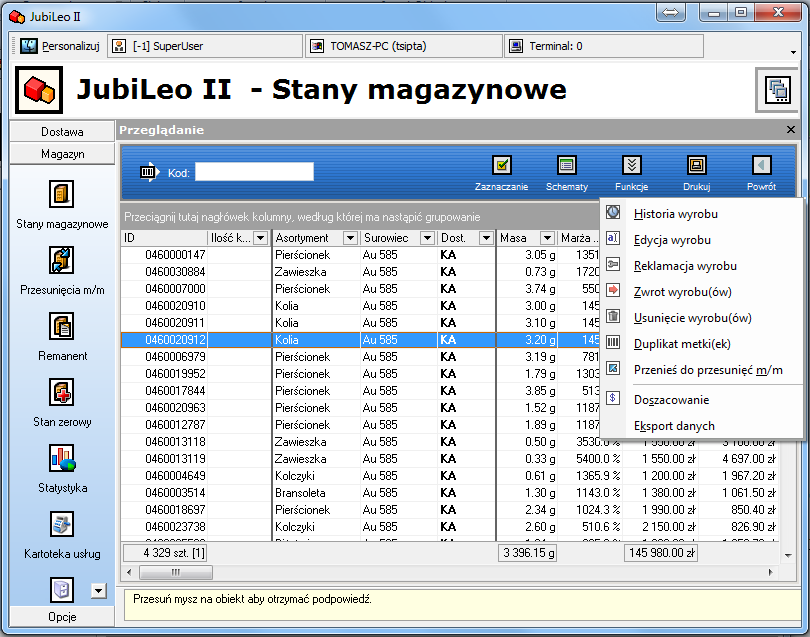The width and height of the screenshot is (810, 637).
Task: Click the double-arrow button in title bar
Action: click(x=671, y=13)
